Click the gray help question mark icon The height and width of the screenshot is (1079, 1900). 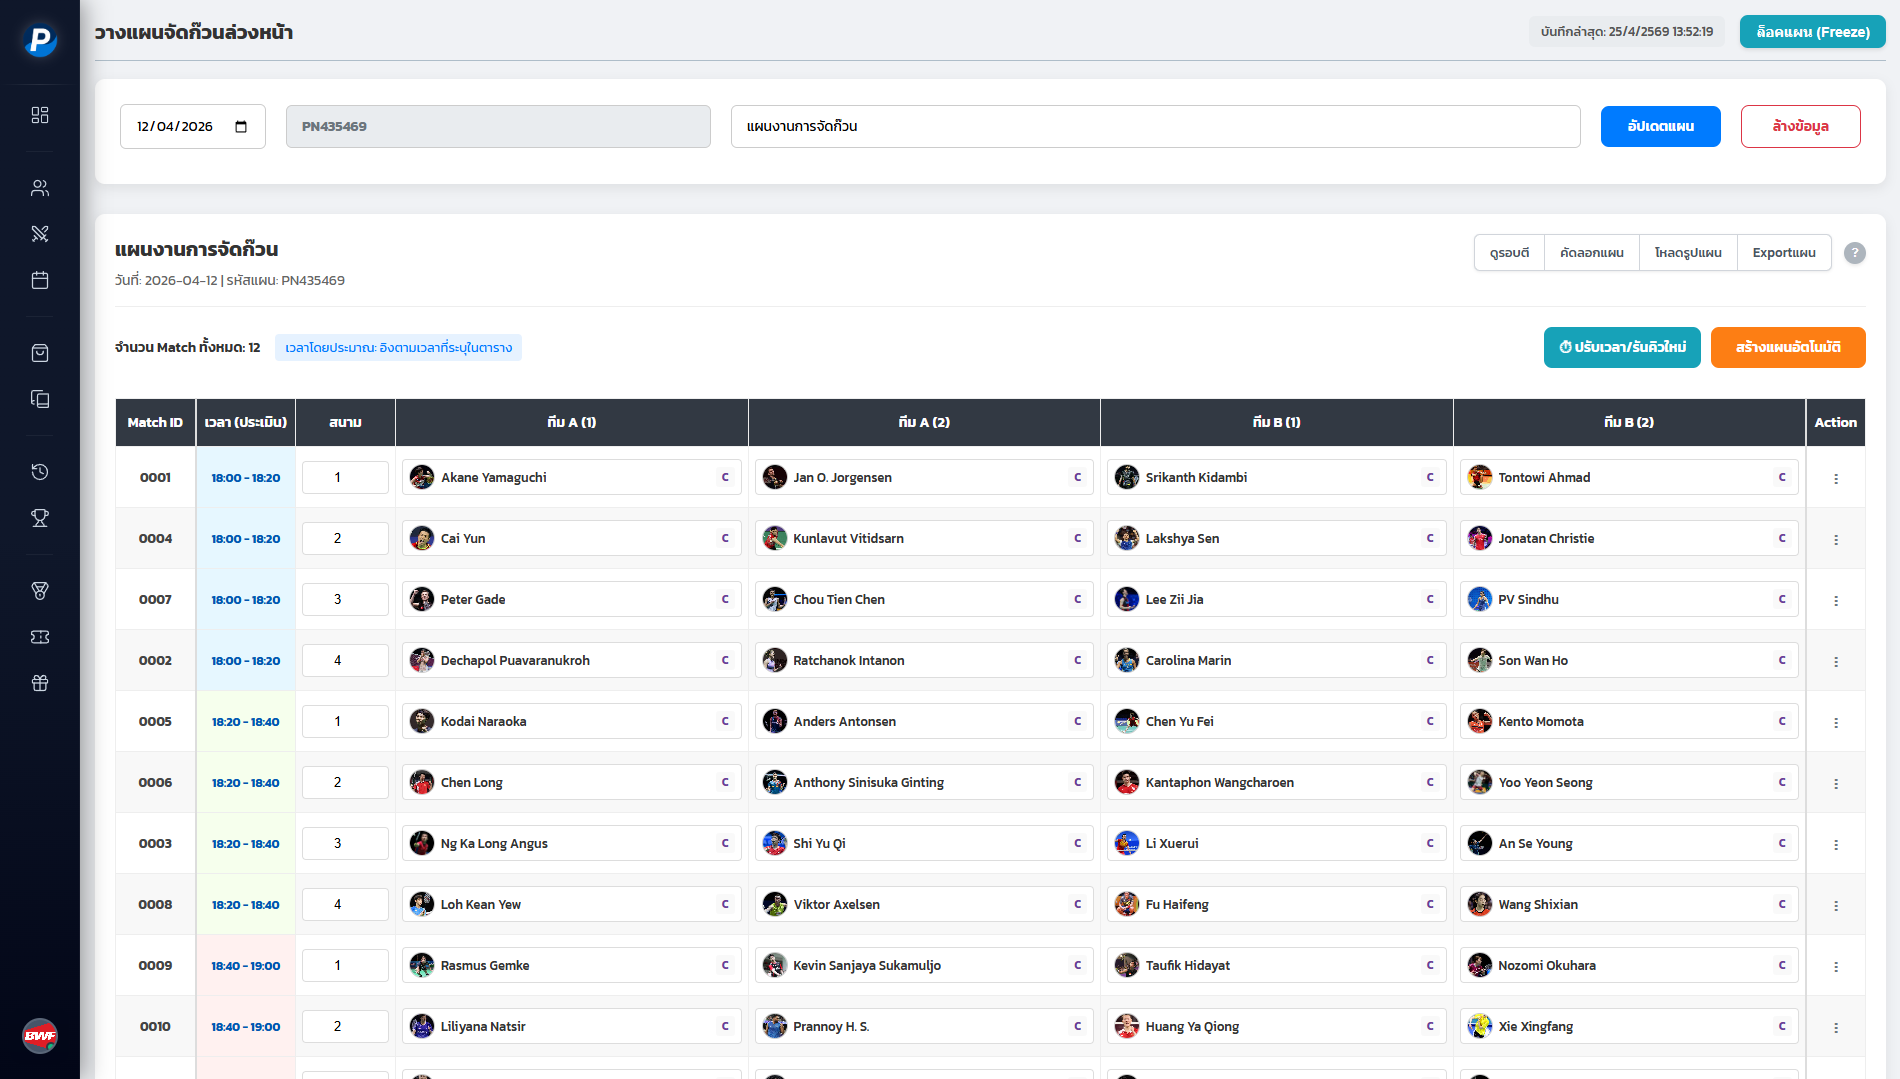coord(1854,253)
